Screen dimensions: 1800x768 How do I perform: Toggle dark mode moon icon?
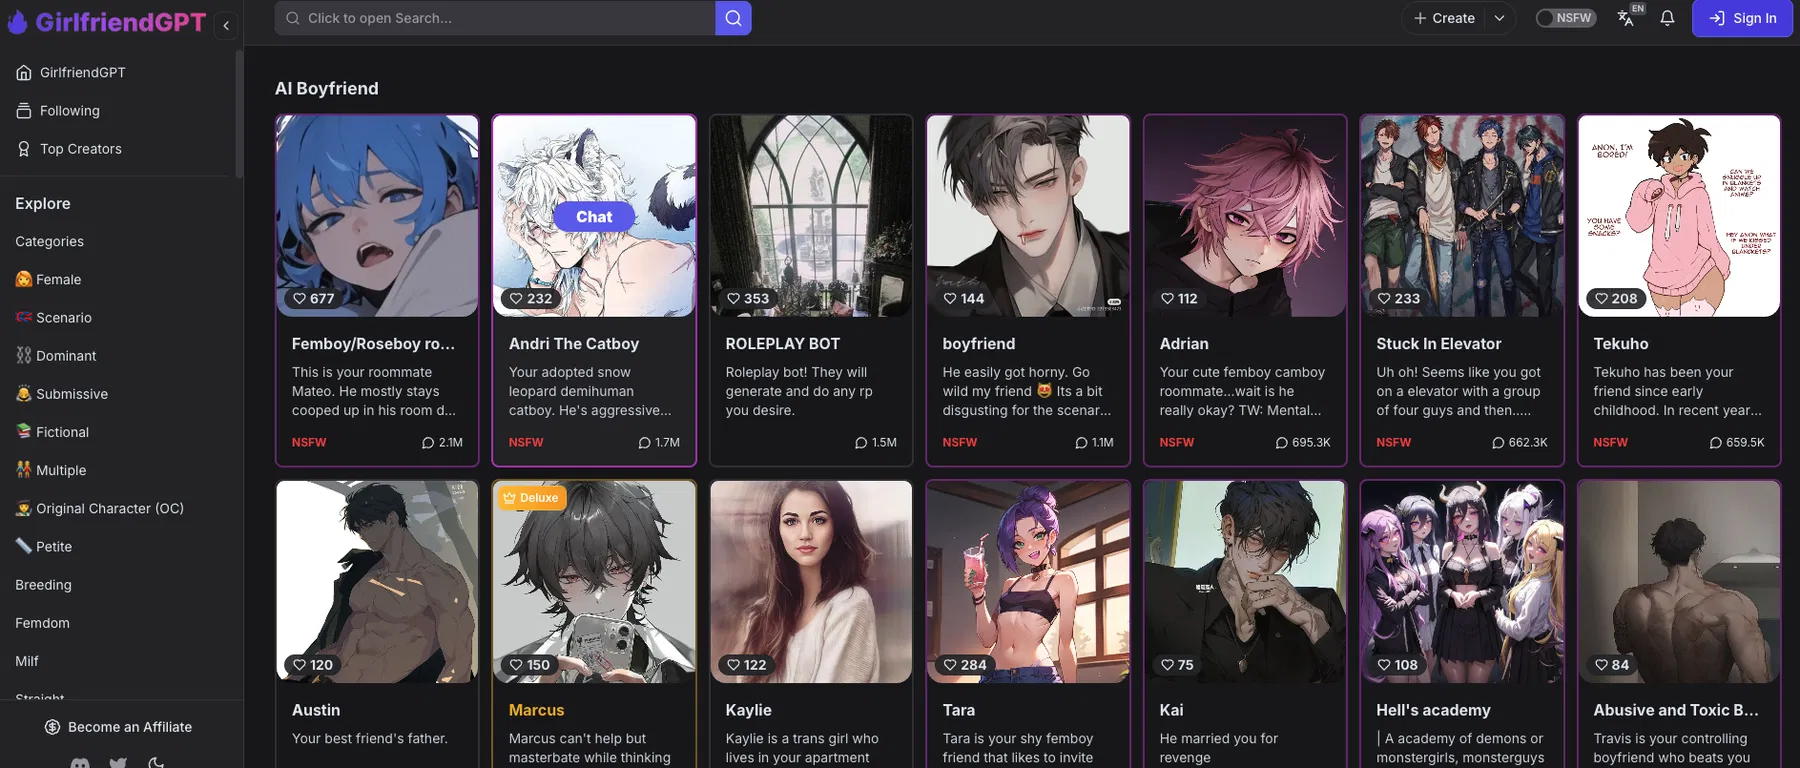[x=156, y=763]
